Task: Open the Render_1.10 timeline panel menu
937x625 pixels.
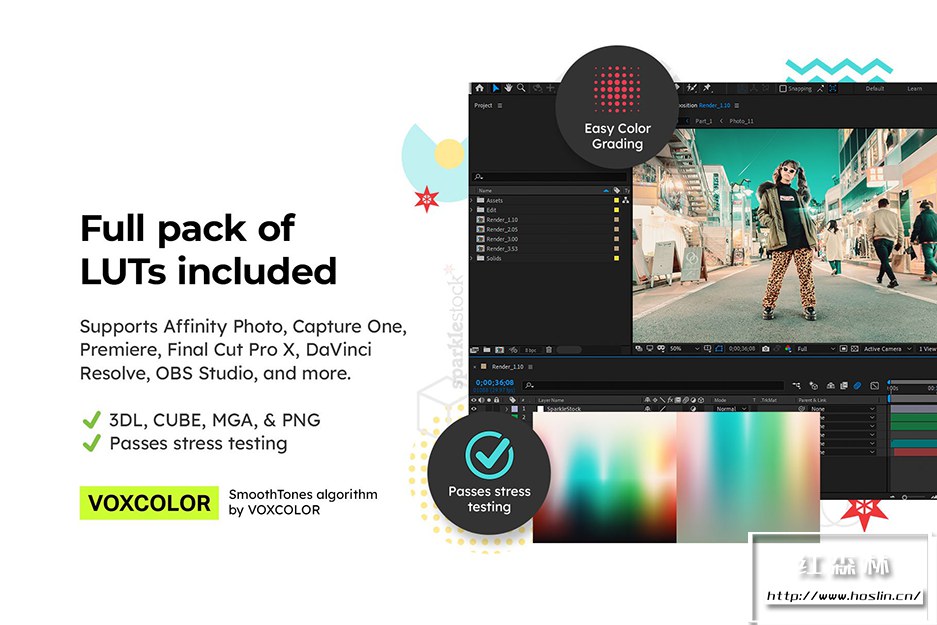Action: (x=531, y=366)
